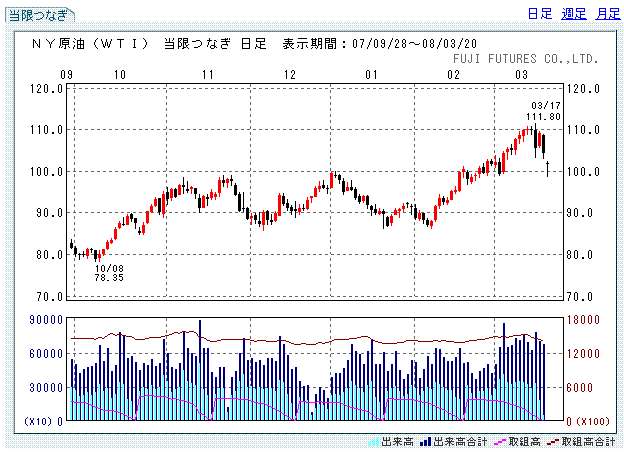The height and width of the screenshot is (453, 624).
Task: Click the 10/08 low label 78.35
Action: point(110,277)
